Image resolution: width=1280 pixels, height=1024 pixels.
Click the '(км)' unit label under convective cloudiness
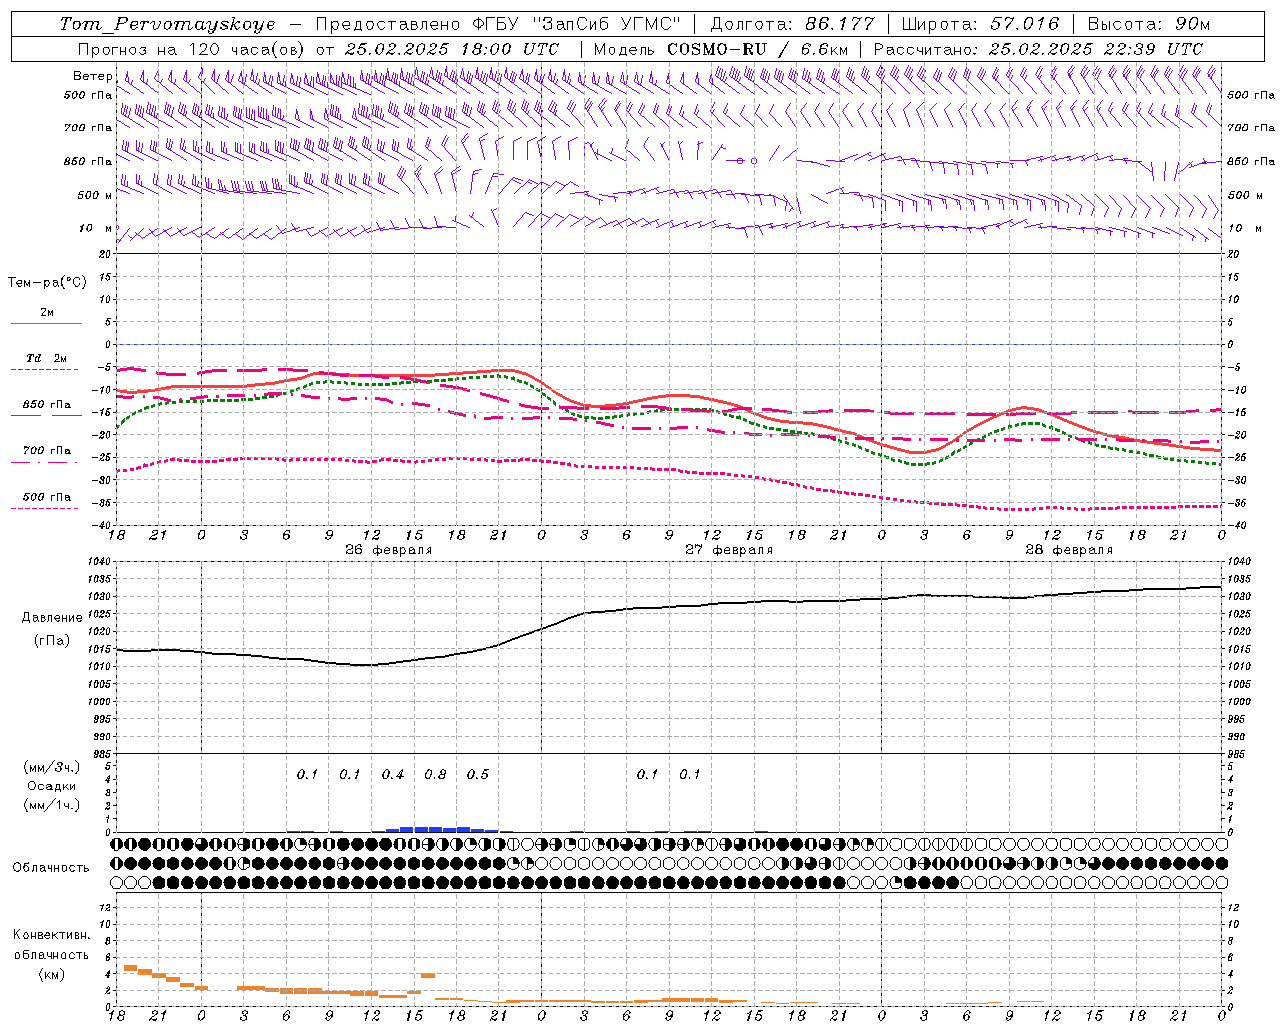pyautogui.click(x=51, y=974)
